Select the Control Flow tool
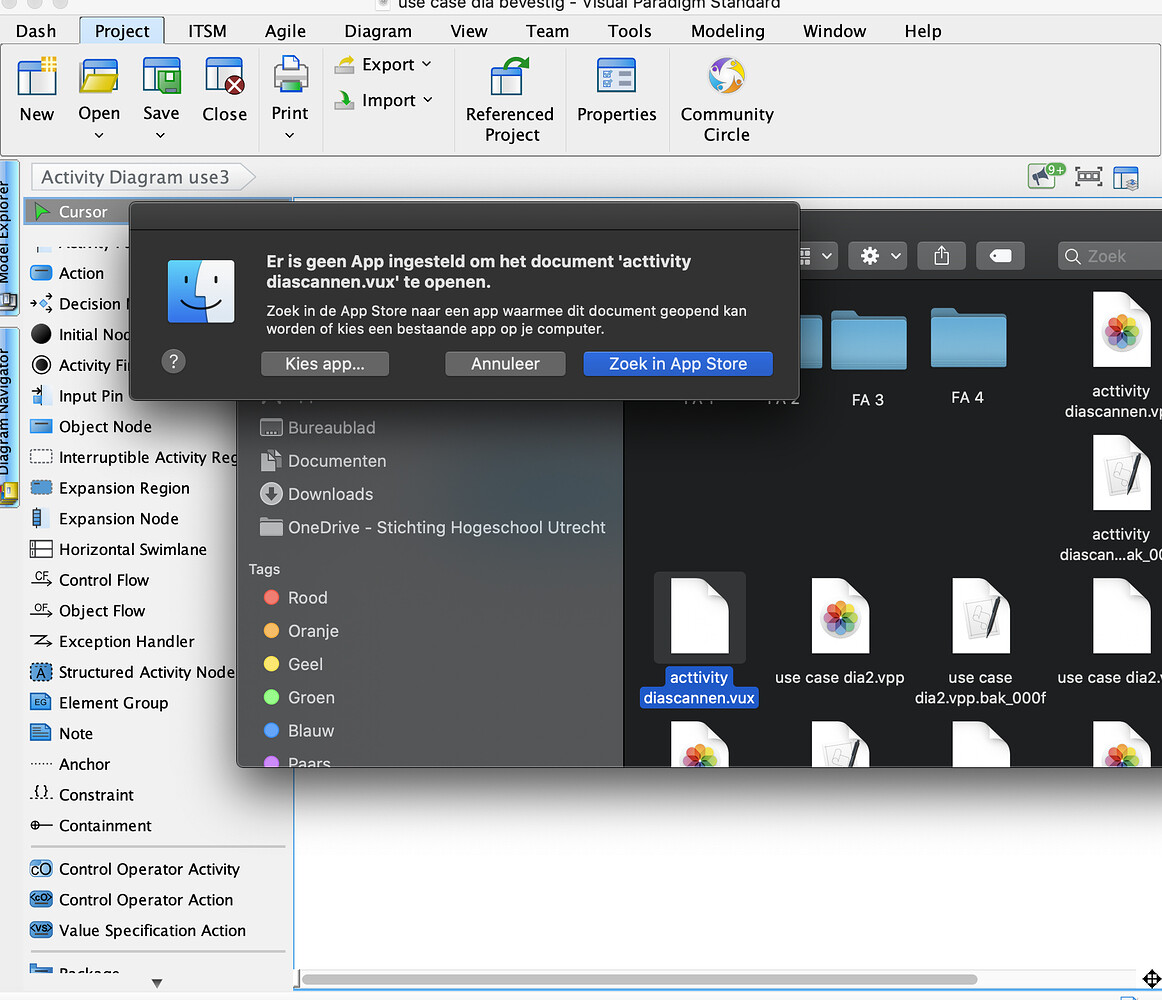The height and width of the screenshot is (1000, 1162). [x=90, y=580]
